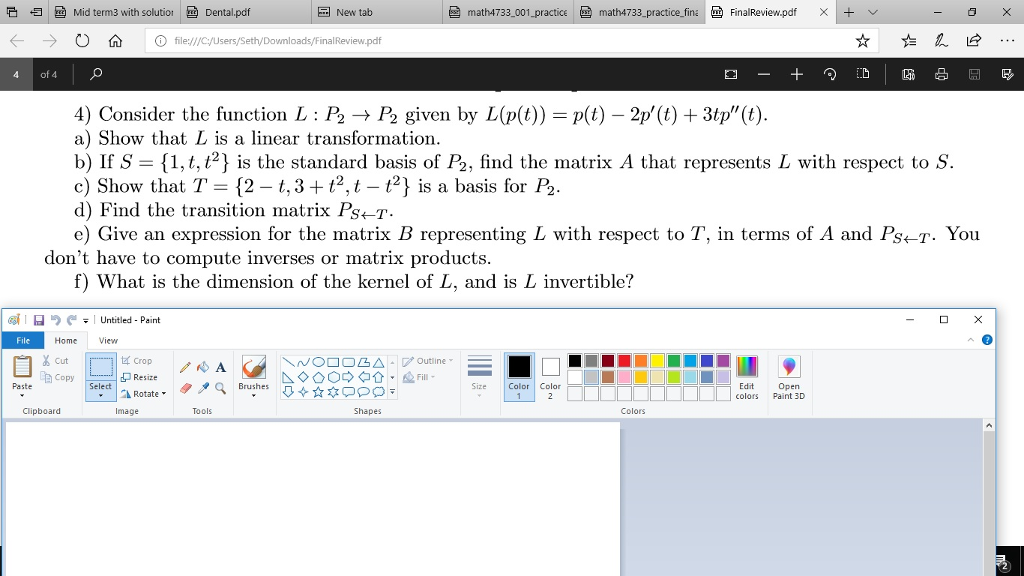
Task: Open the Brushes dropdown
Action: pos(253,393)
